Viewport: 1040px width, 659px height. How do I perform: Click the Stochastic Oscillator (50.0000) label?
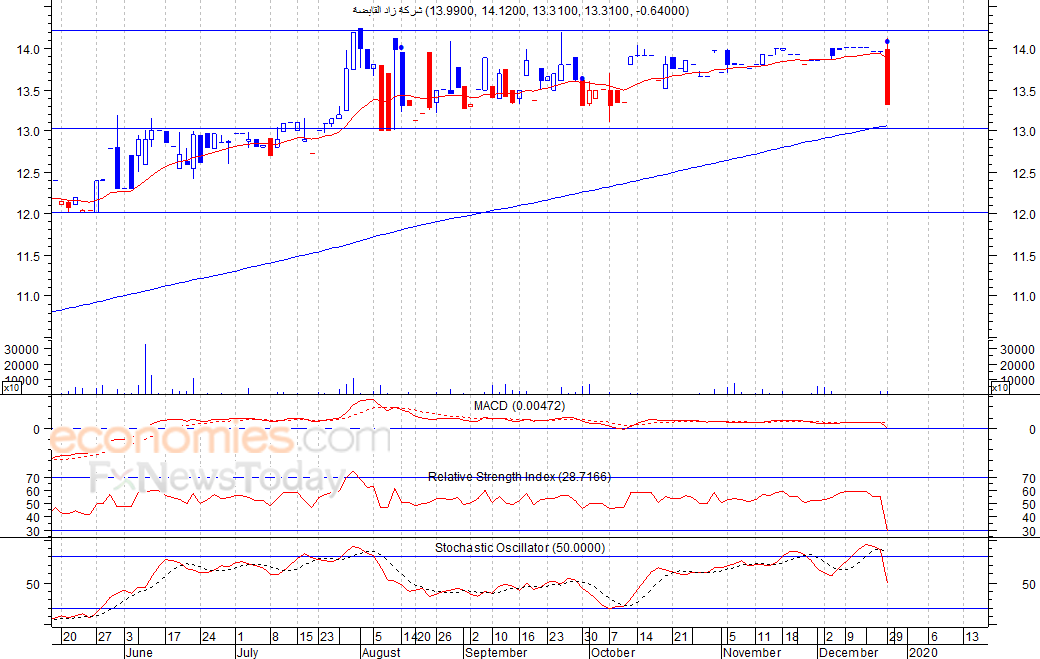(x=519, y=548)
